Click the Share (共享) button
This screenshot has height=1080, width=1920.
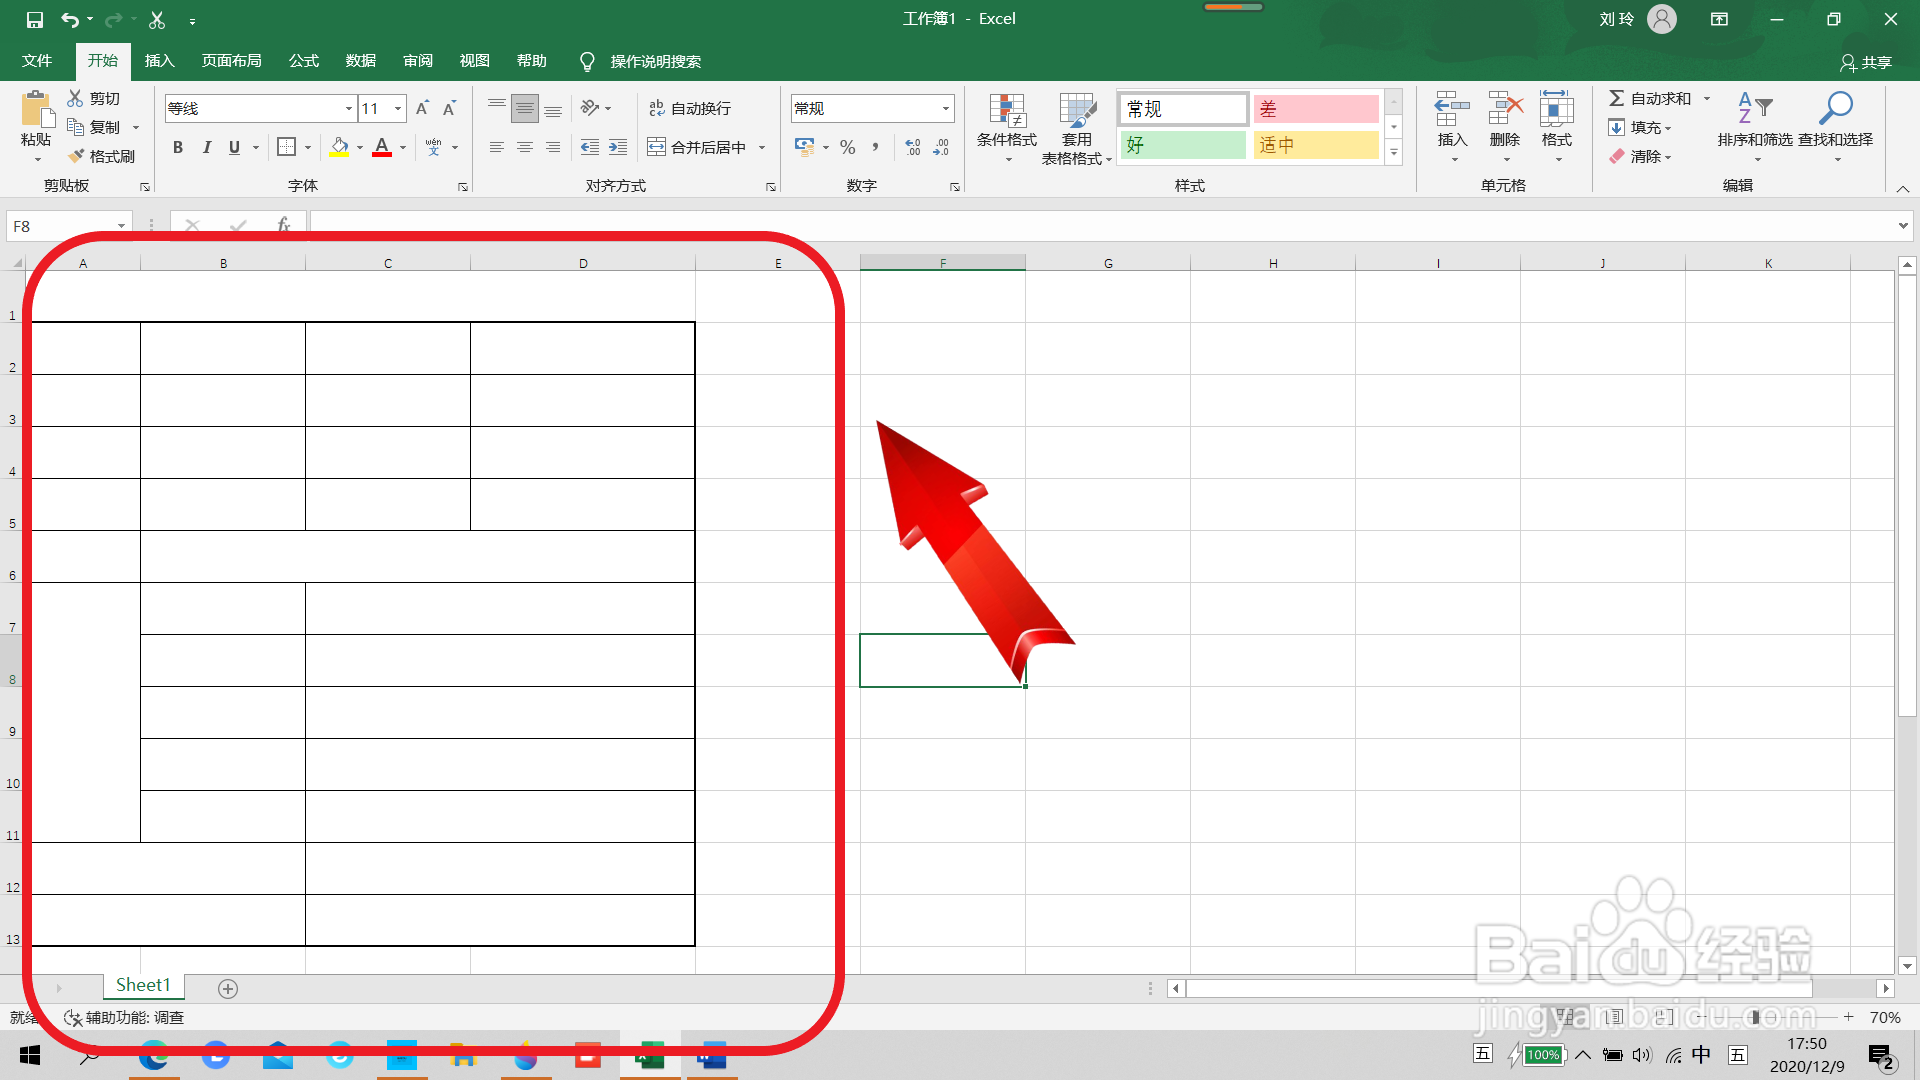pyautogui.click(x=1866, y=62)
